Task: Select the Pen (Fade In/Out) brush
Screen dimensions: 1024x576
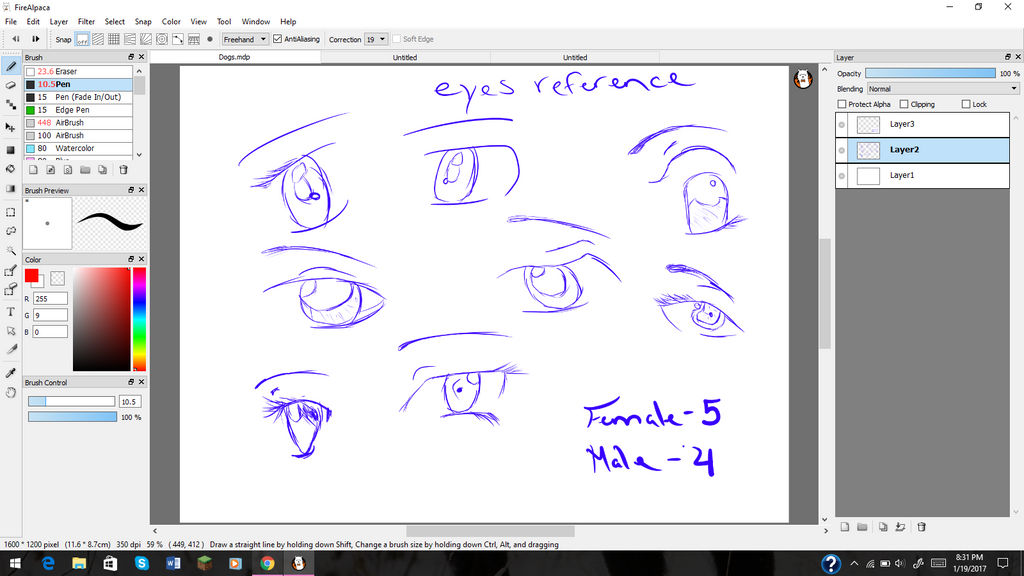Action: (78, 97)
